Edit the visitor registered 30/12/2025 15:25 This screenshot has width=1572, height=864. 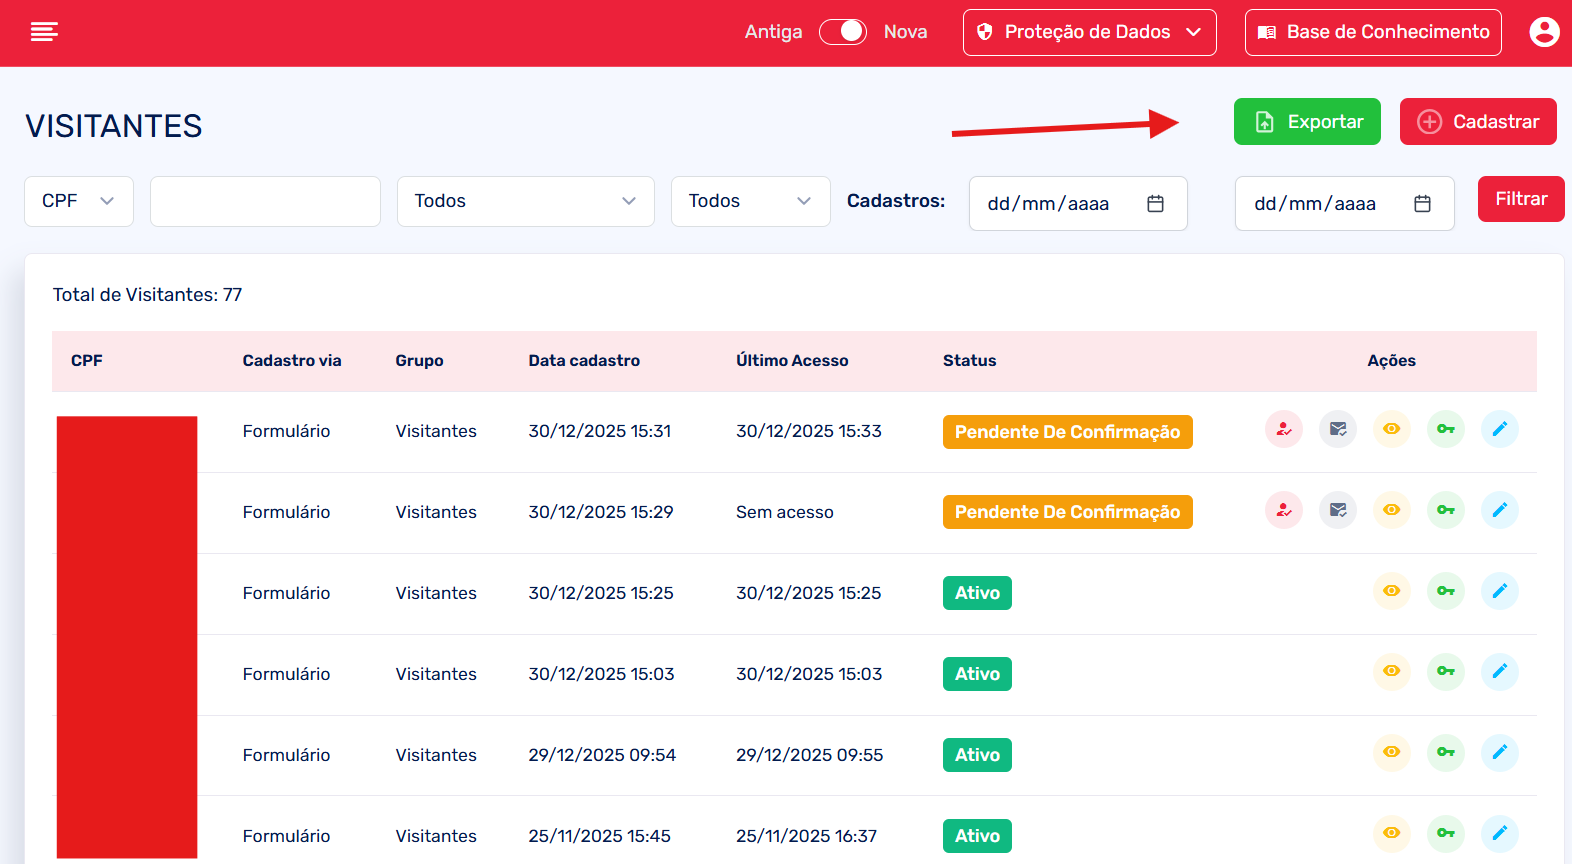click(1499, 592)
